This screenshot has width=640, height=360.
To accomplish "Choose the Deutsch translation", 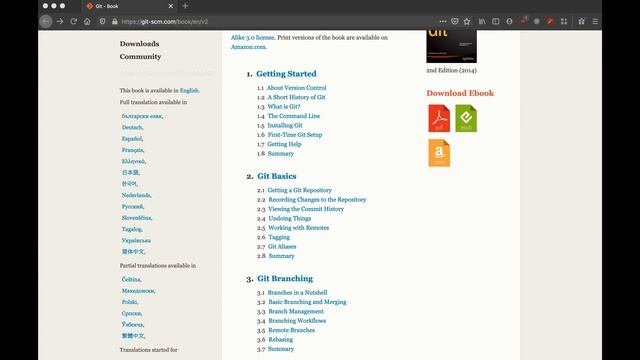I will [x=132, y=128].
